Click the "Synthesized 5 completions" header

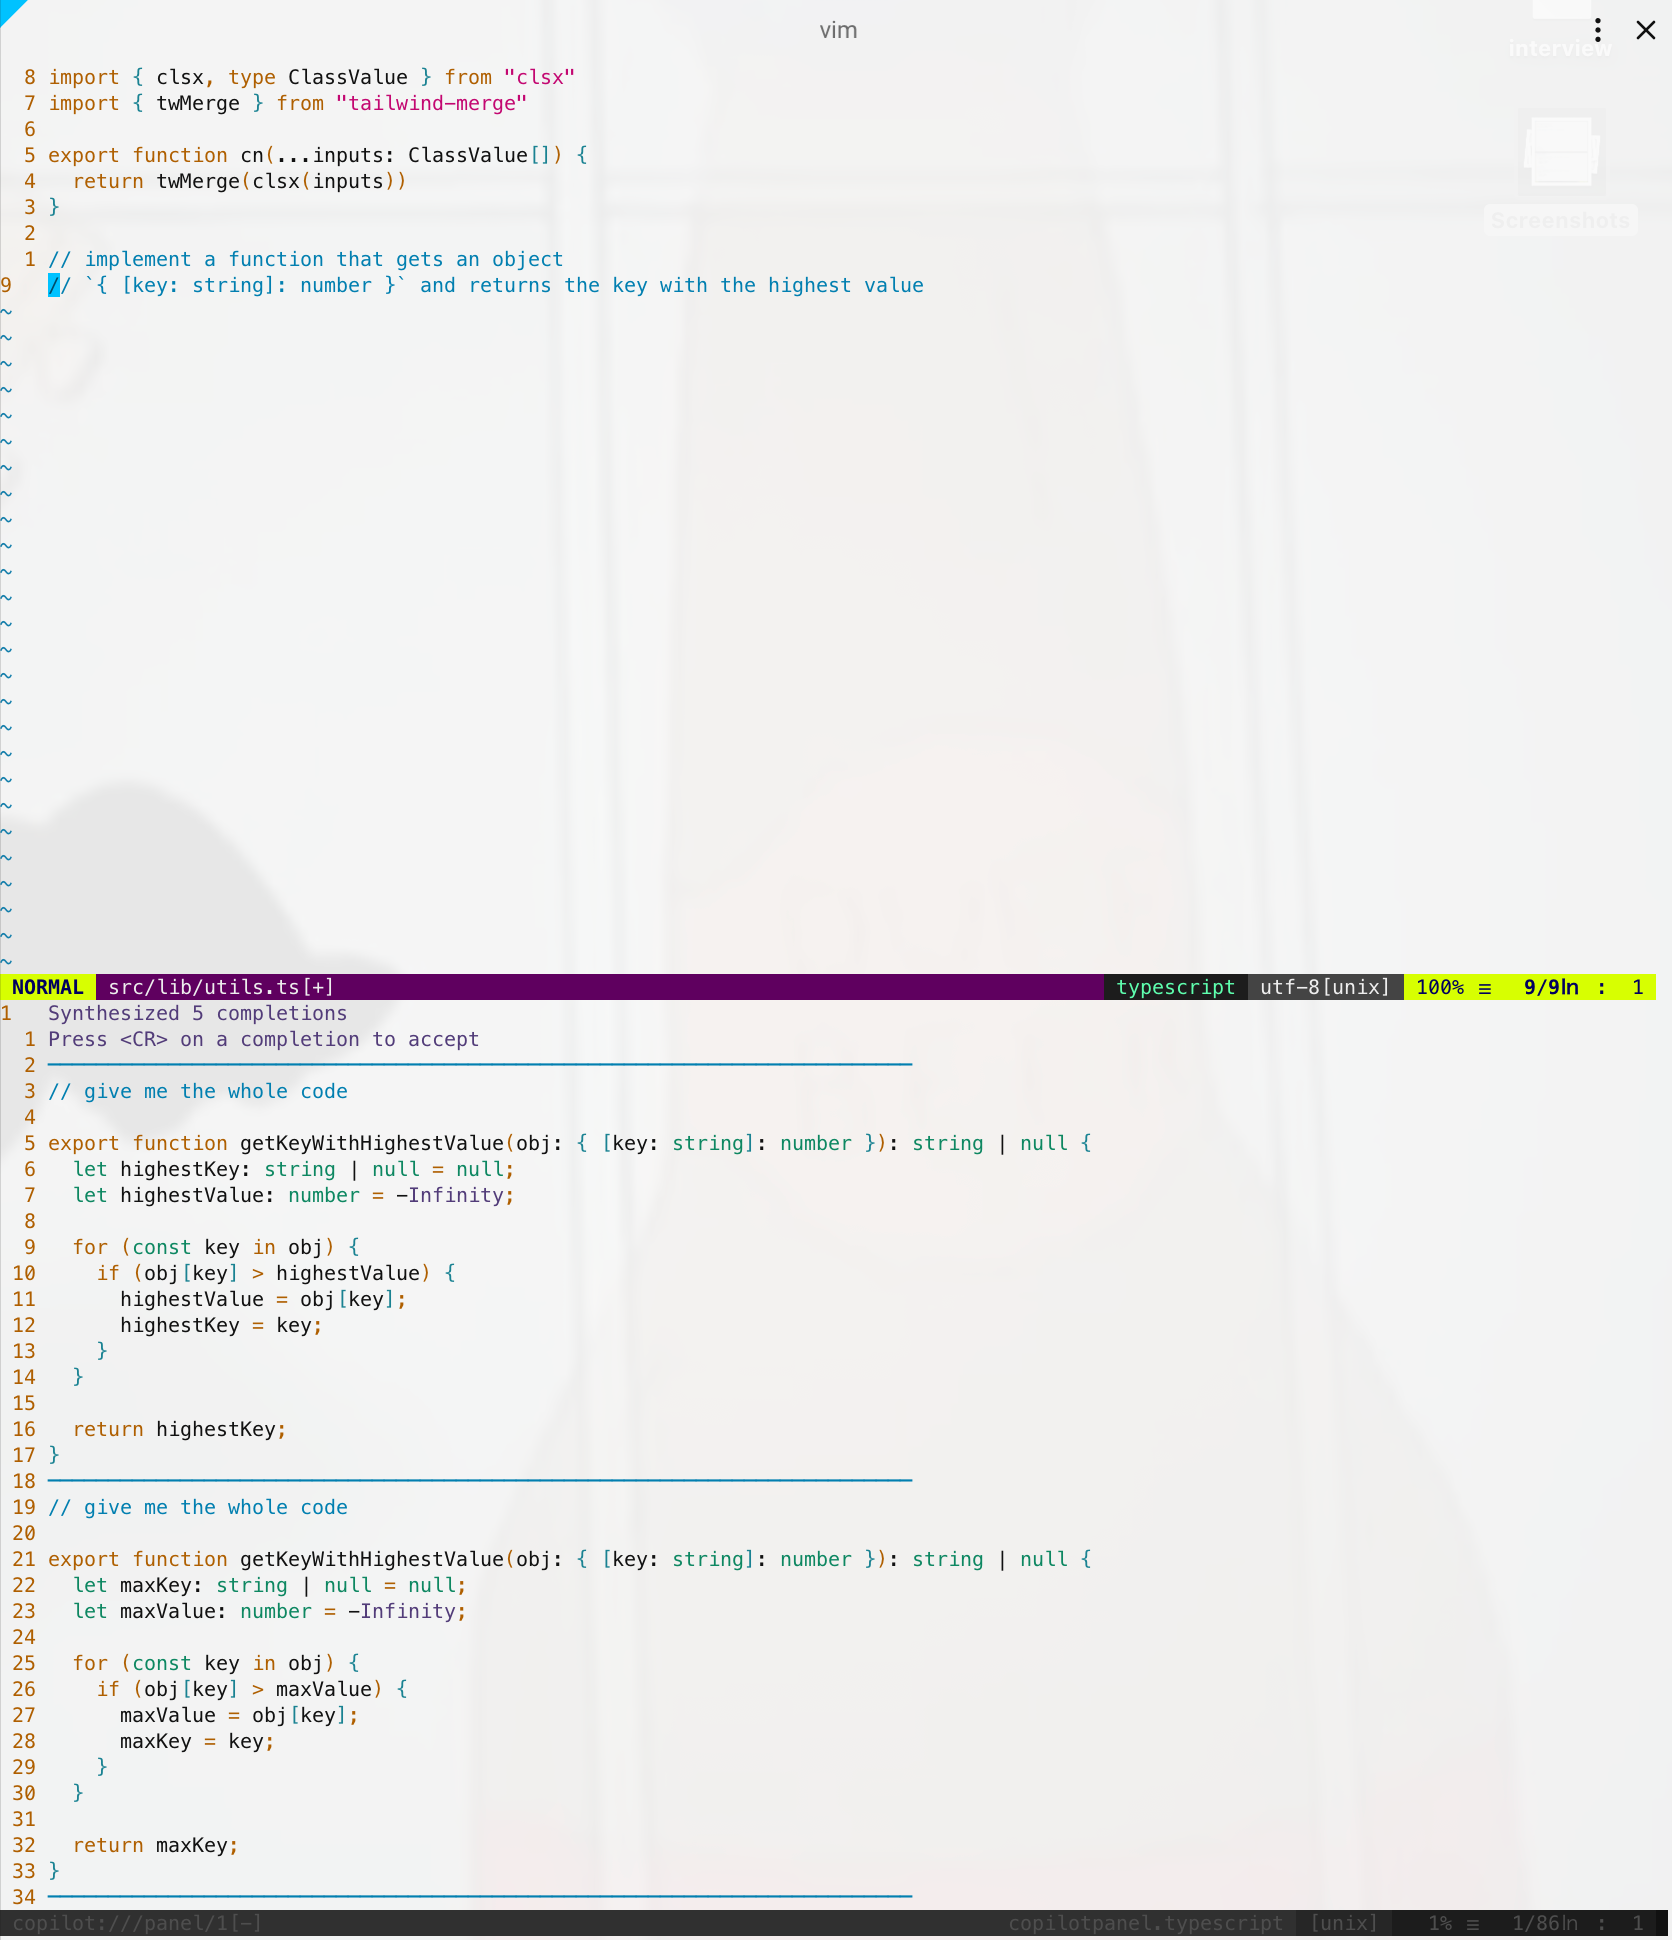[x=197, y=1013]
